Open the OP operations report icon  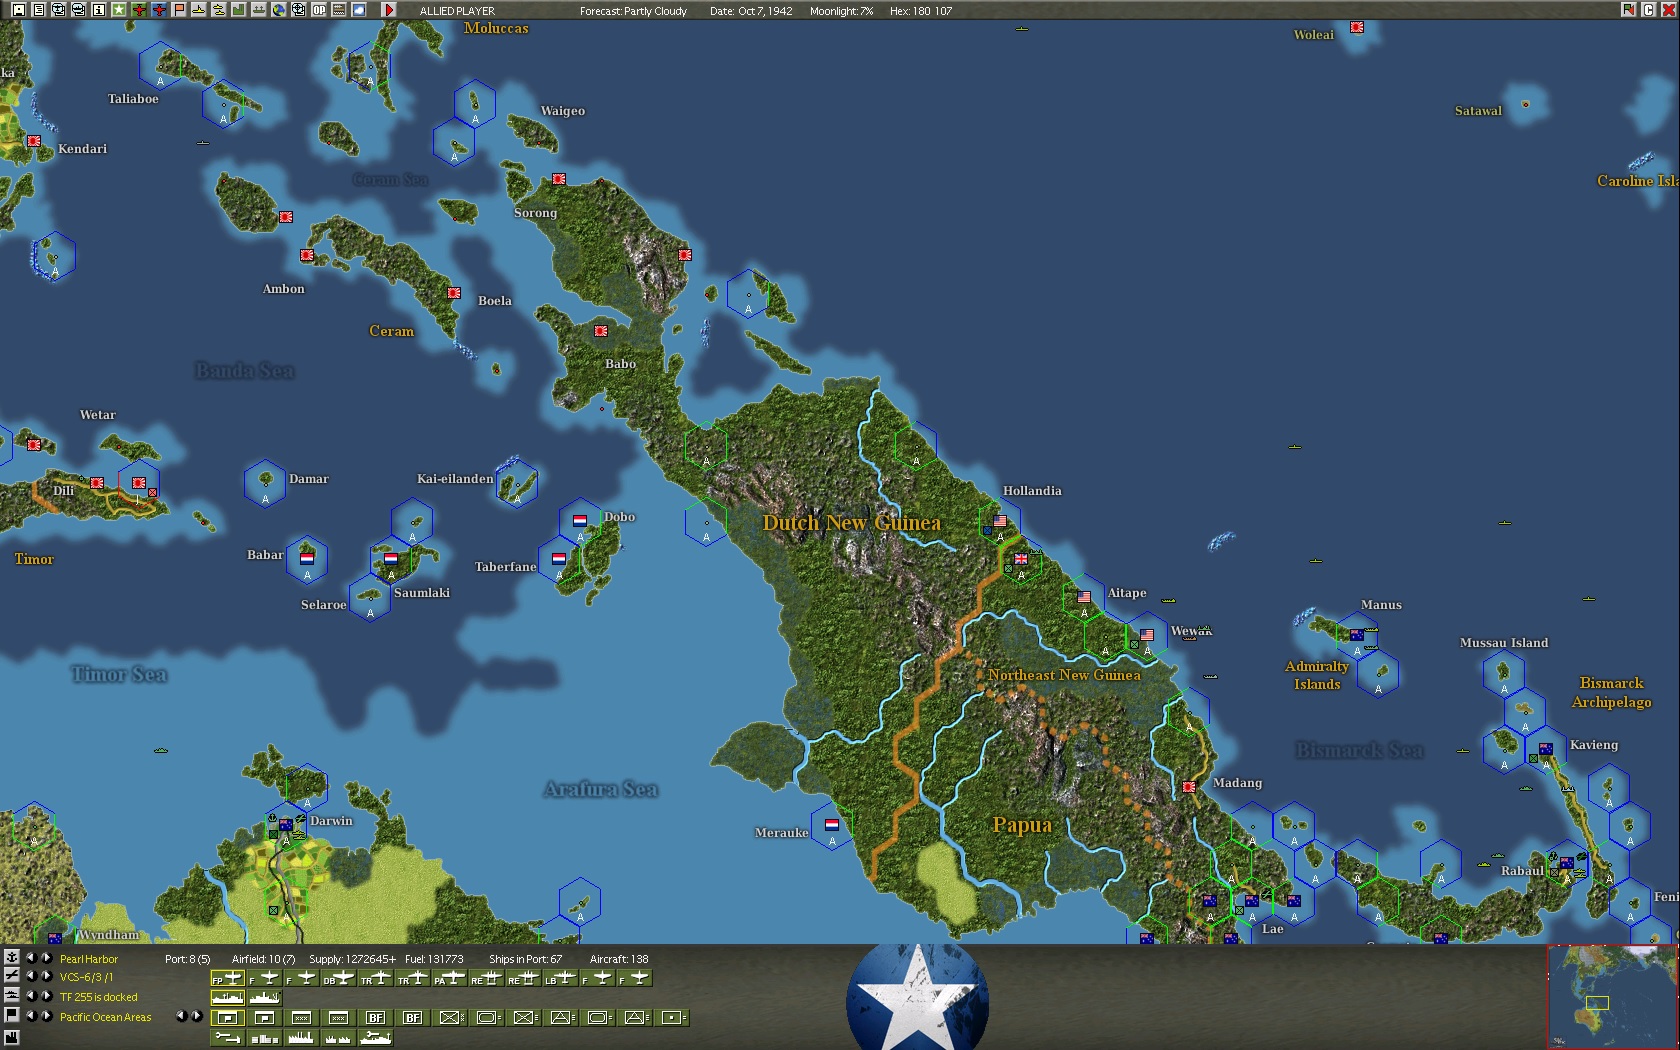pyautogui.click(x=319, y=10)
